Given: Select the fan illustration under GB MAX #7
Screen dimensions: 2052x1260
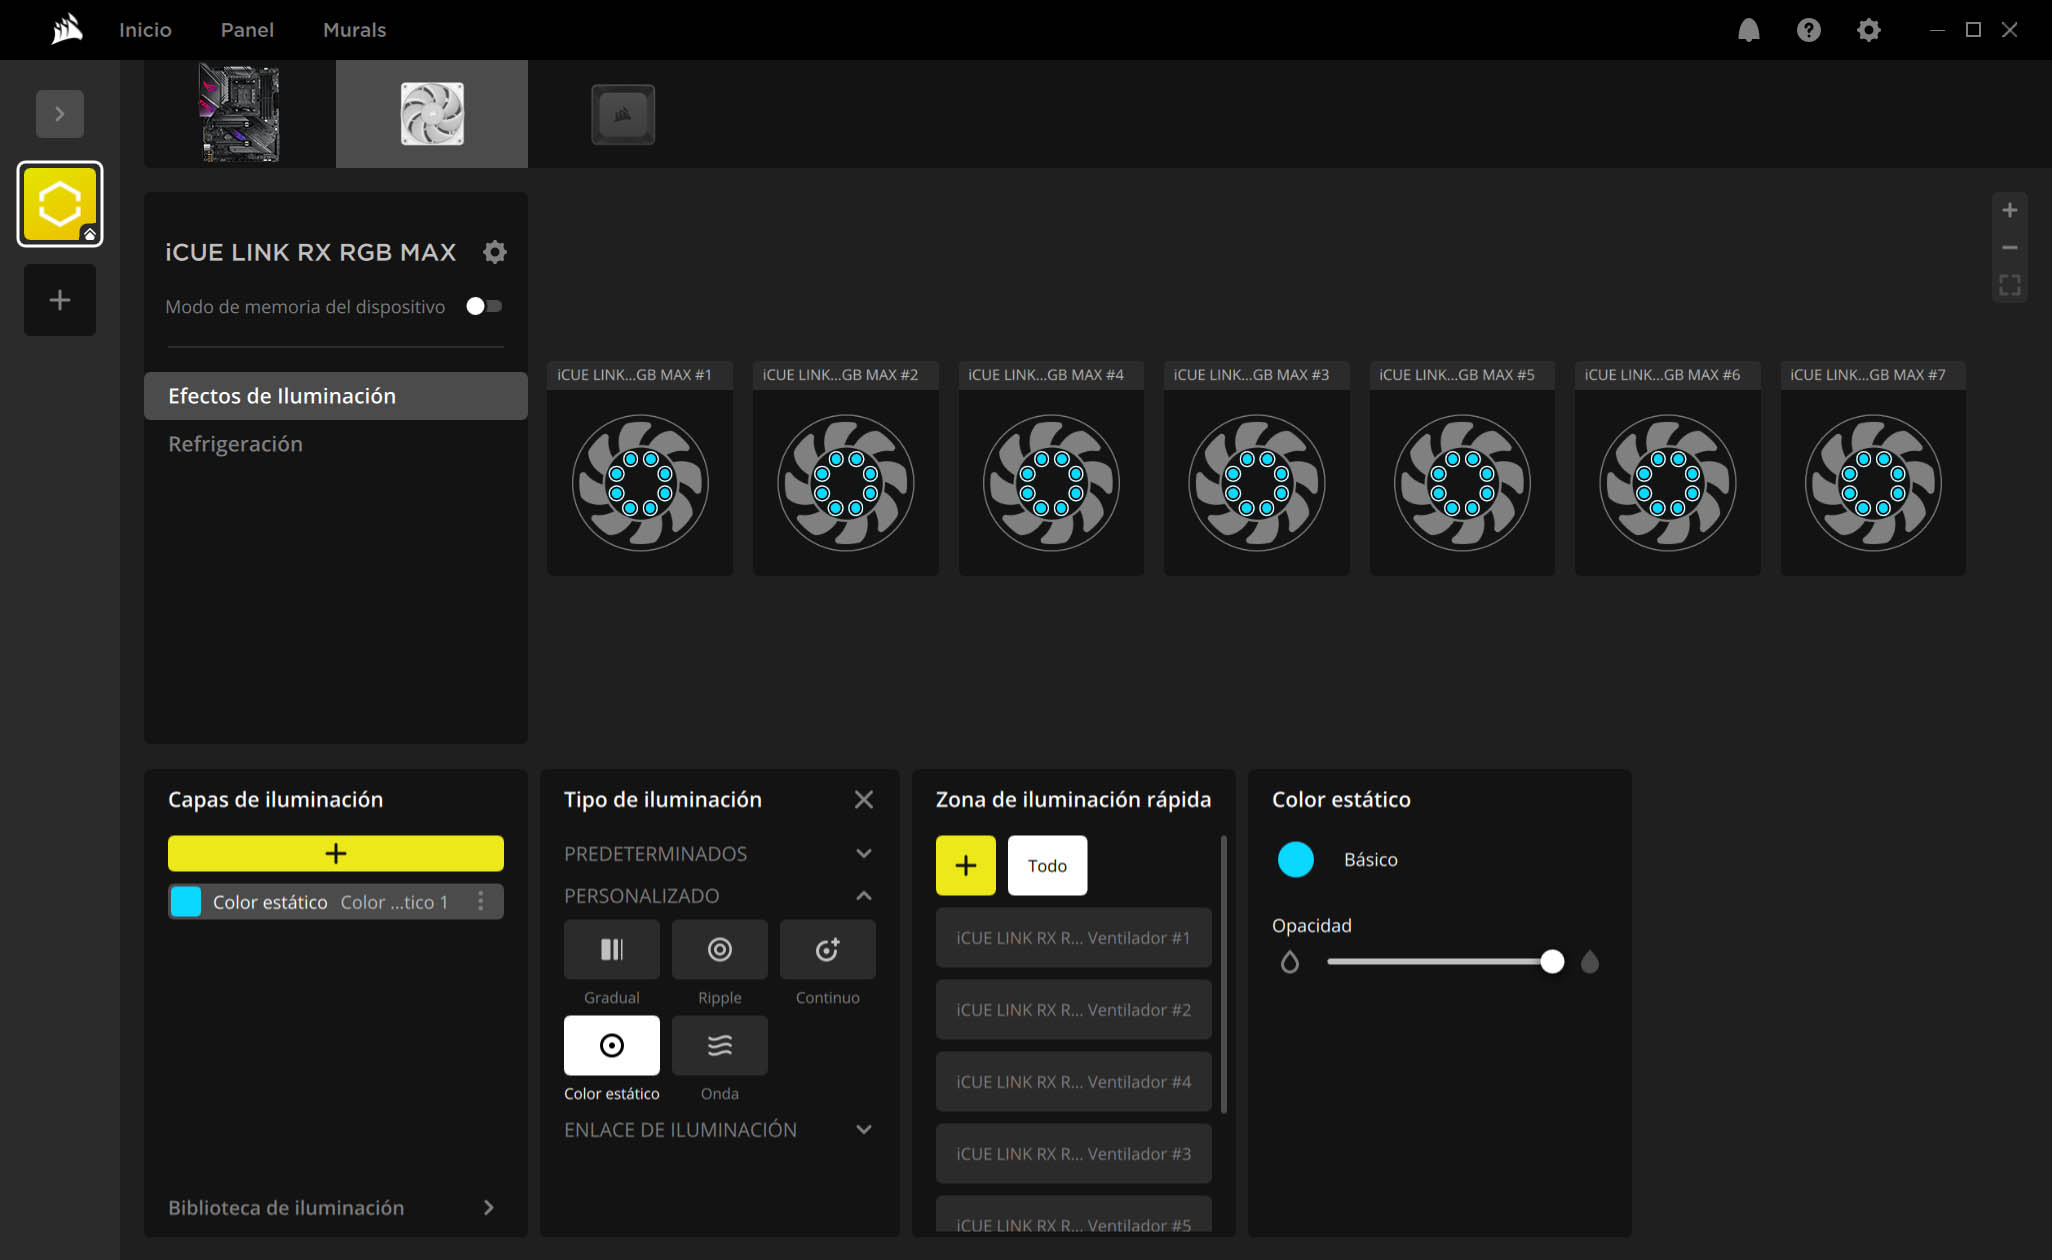Looking at the screenshot, I should [x=1873, y=483].
